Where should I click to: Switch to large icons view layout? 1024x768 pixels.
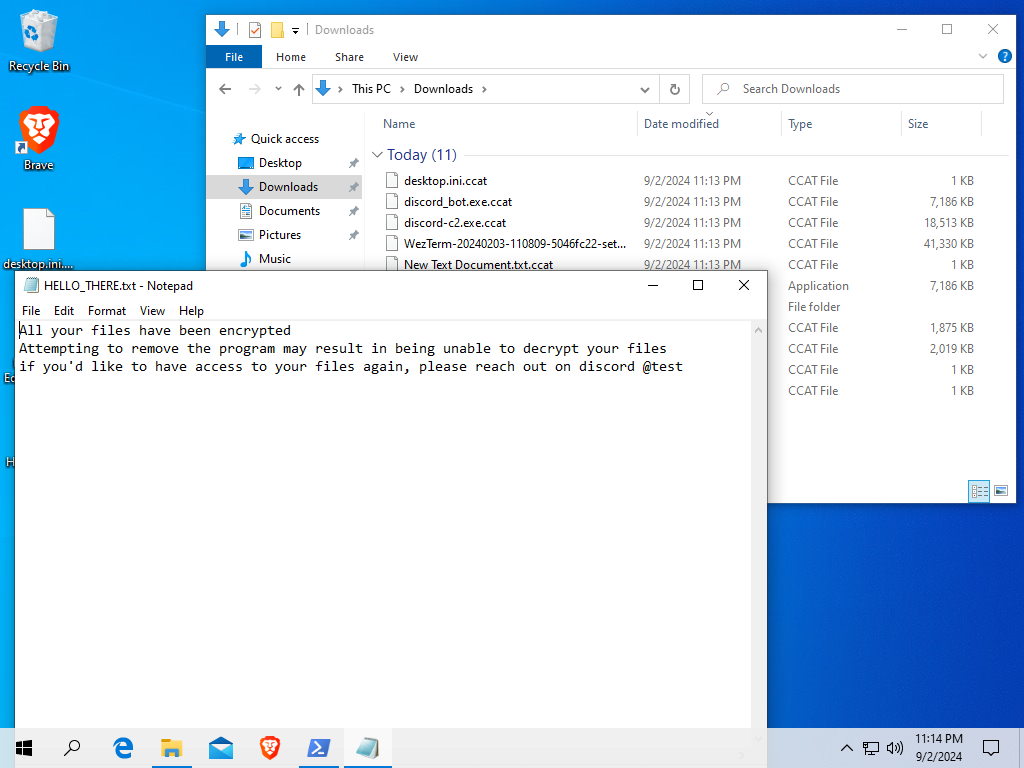pyautogui.click(x=1000, y=491)
